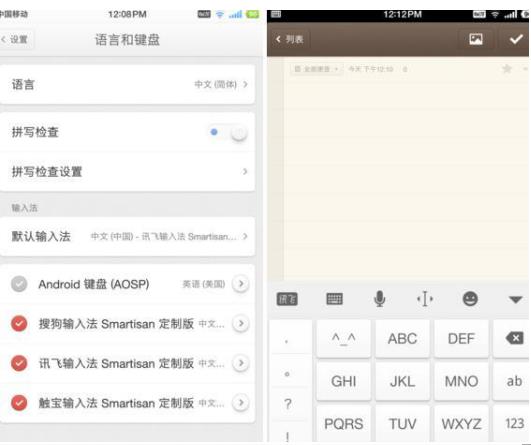Go back to 设置 settings

tap(16, 40)
